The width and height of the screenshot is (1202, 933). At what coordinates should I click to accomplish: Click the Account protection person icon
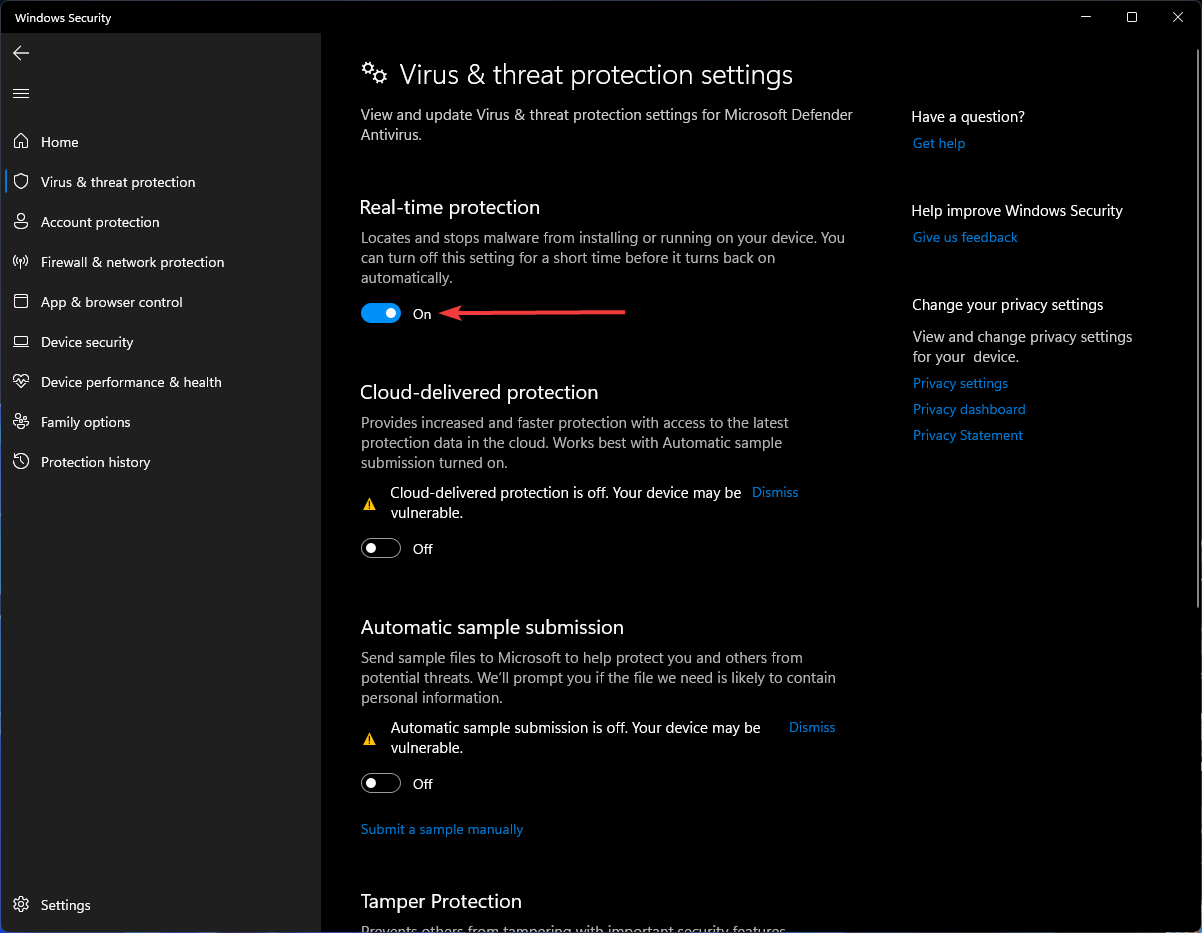pos(21,222)
